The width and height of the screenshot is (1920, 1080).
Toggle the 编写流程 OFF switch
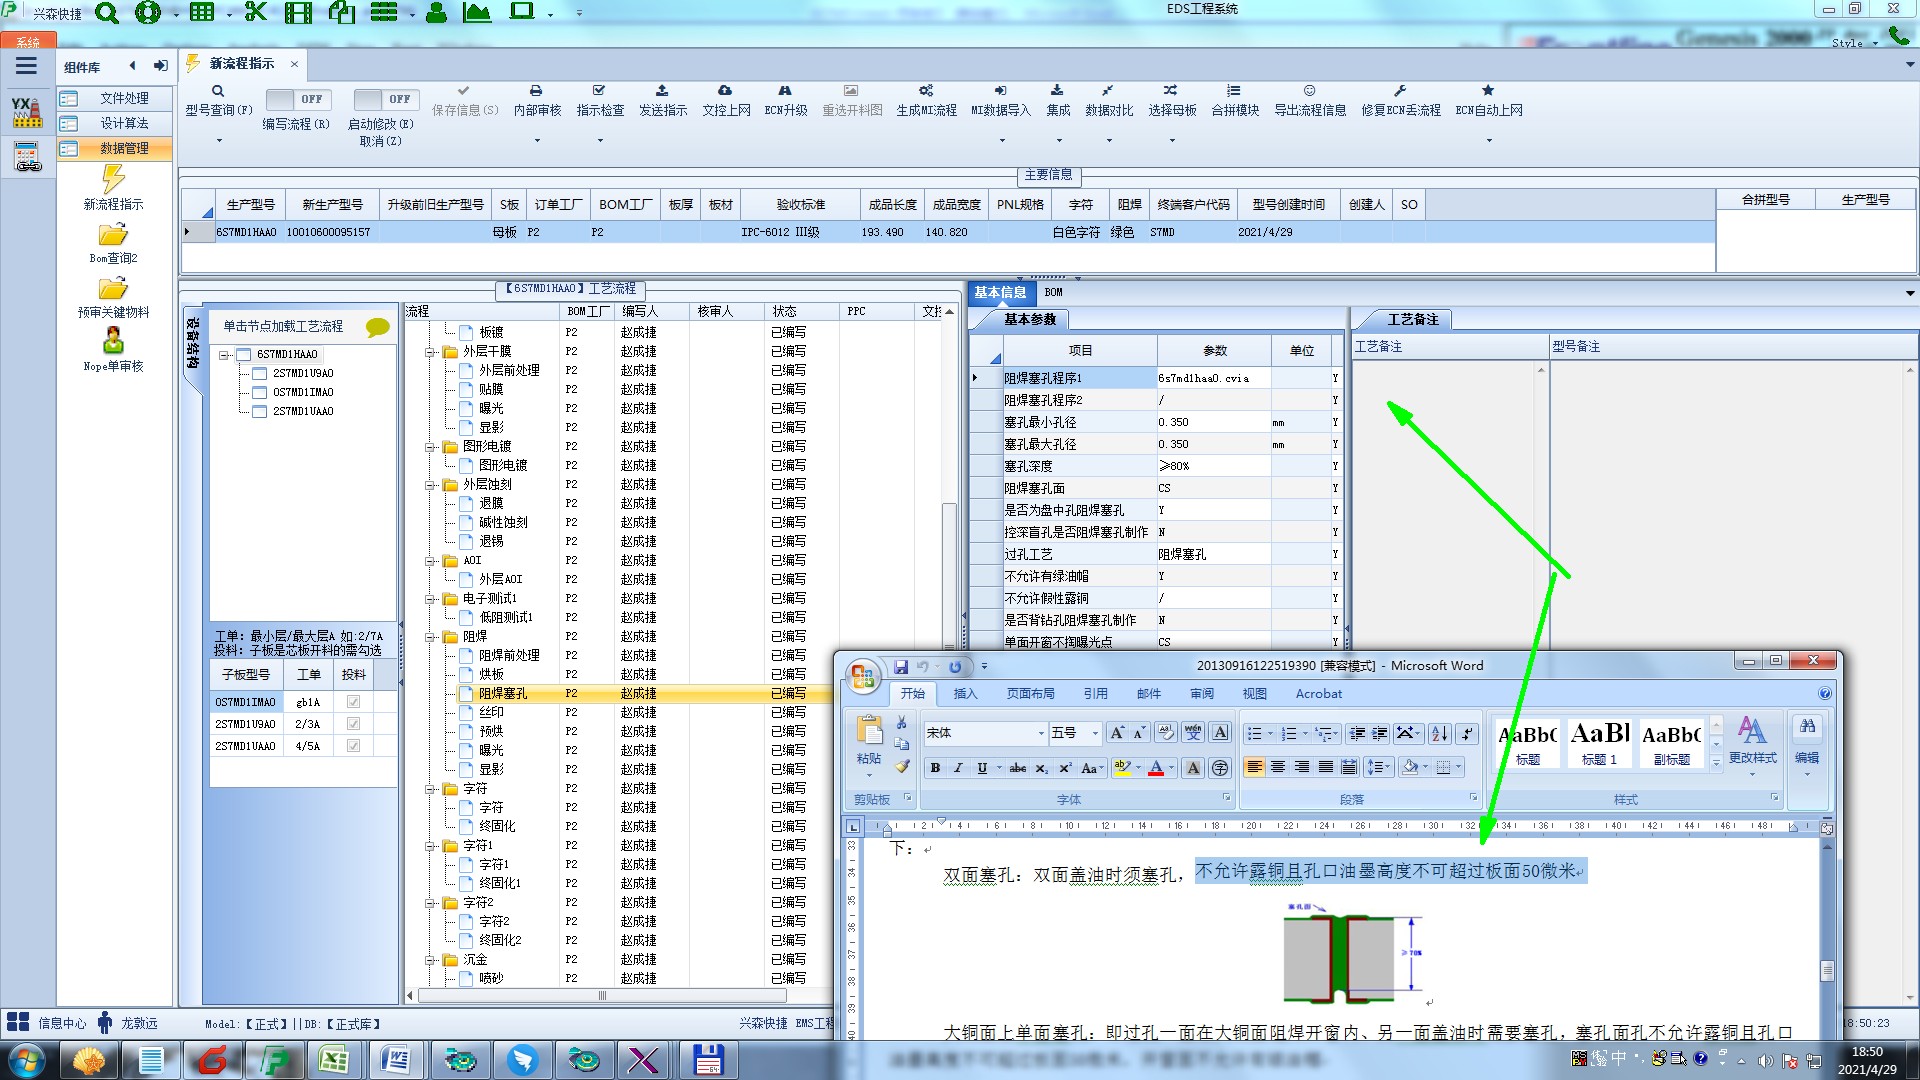[296, 99]
